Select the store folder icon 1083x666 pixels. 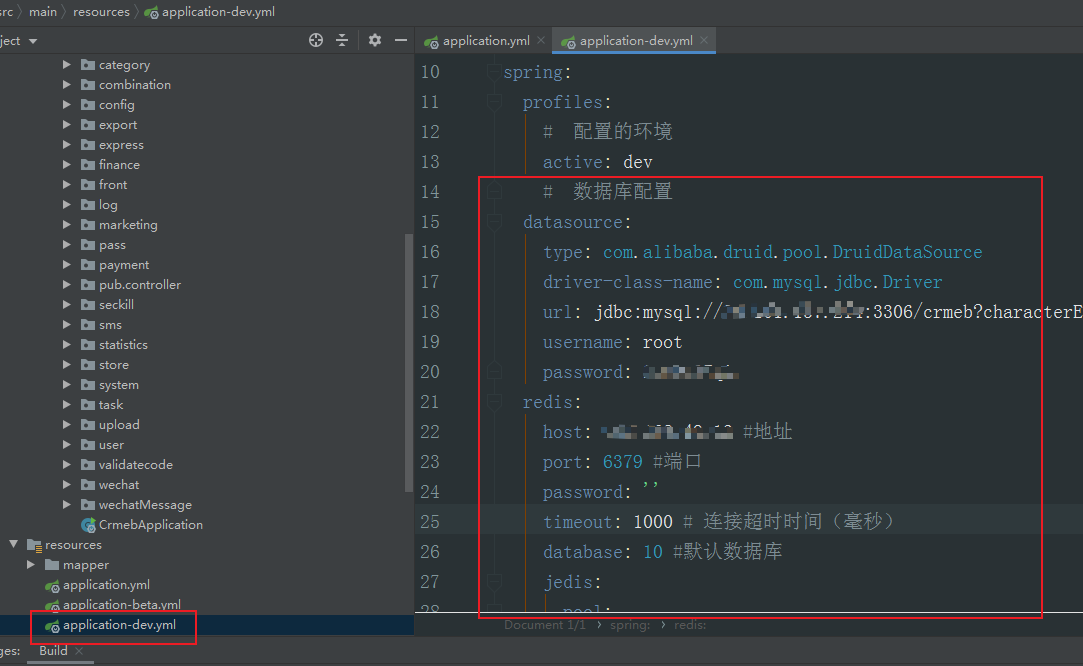point(88,365)
